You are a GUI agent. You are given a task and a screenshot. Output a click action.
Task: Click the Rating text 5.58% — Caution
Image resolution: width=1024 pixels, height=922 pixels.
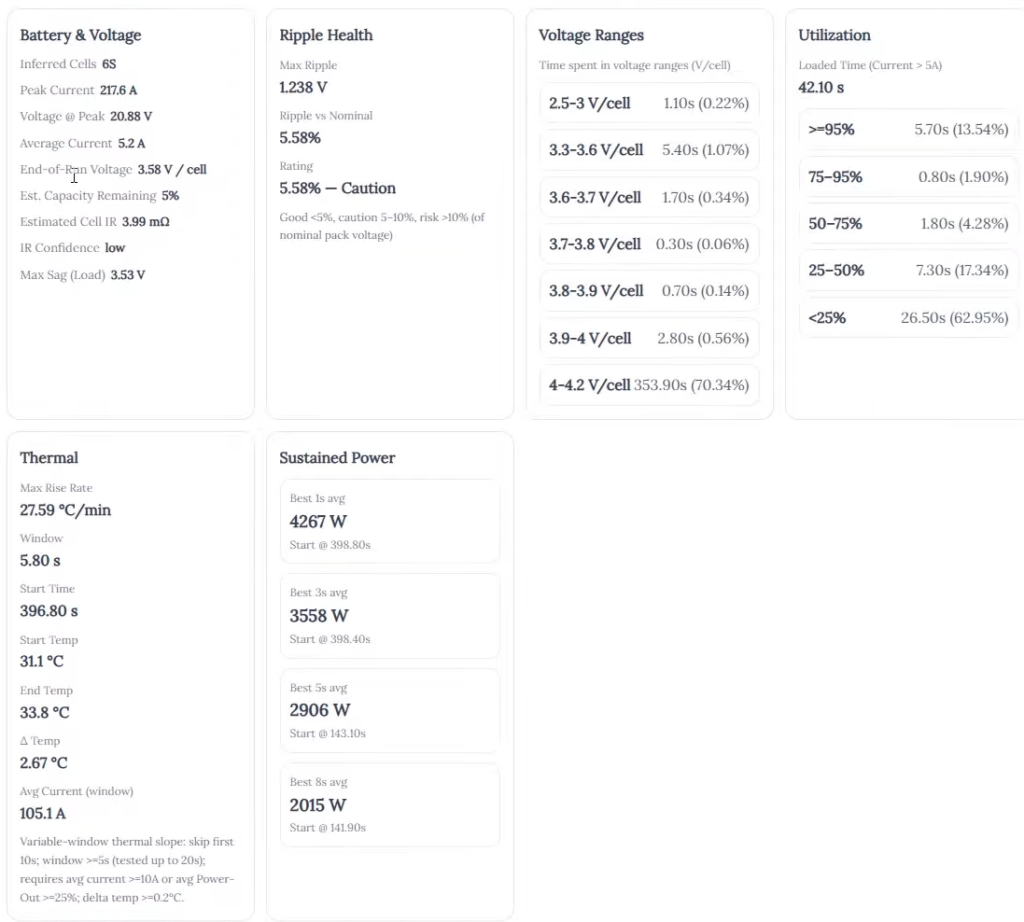[x=338, y=188]
